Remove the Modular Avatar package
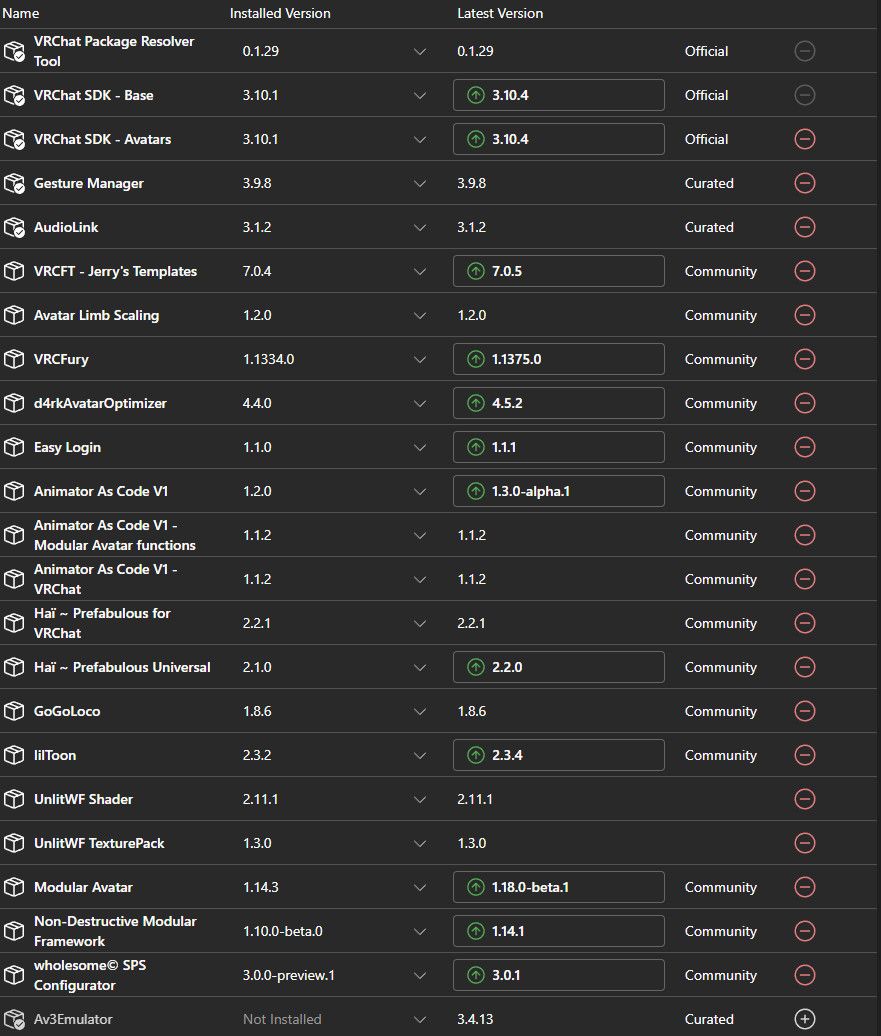 (804, 887)
